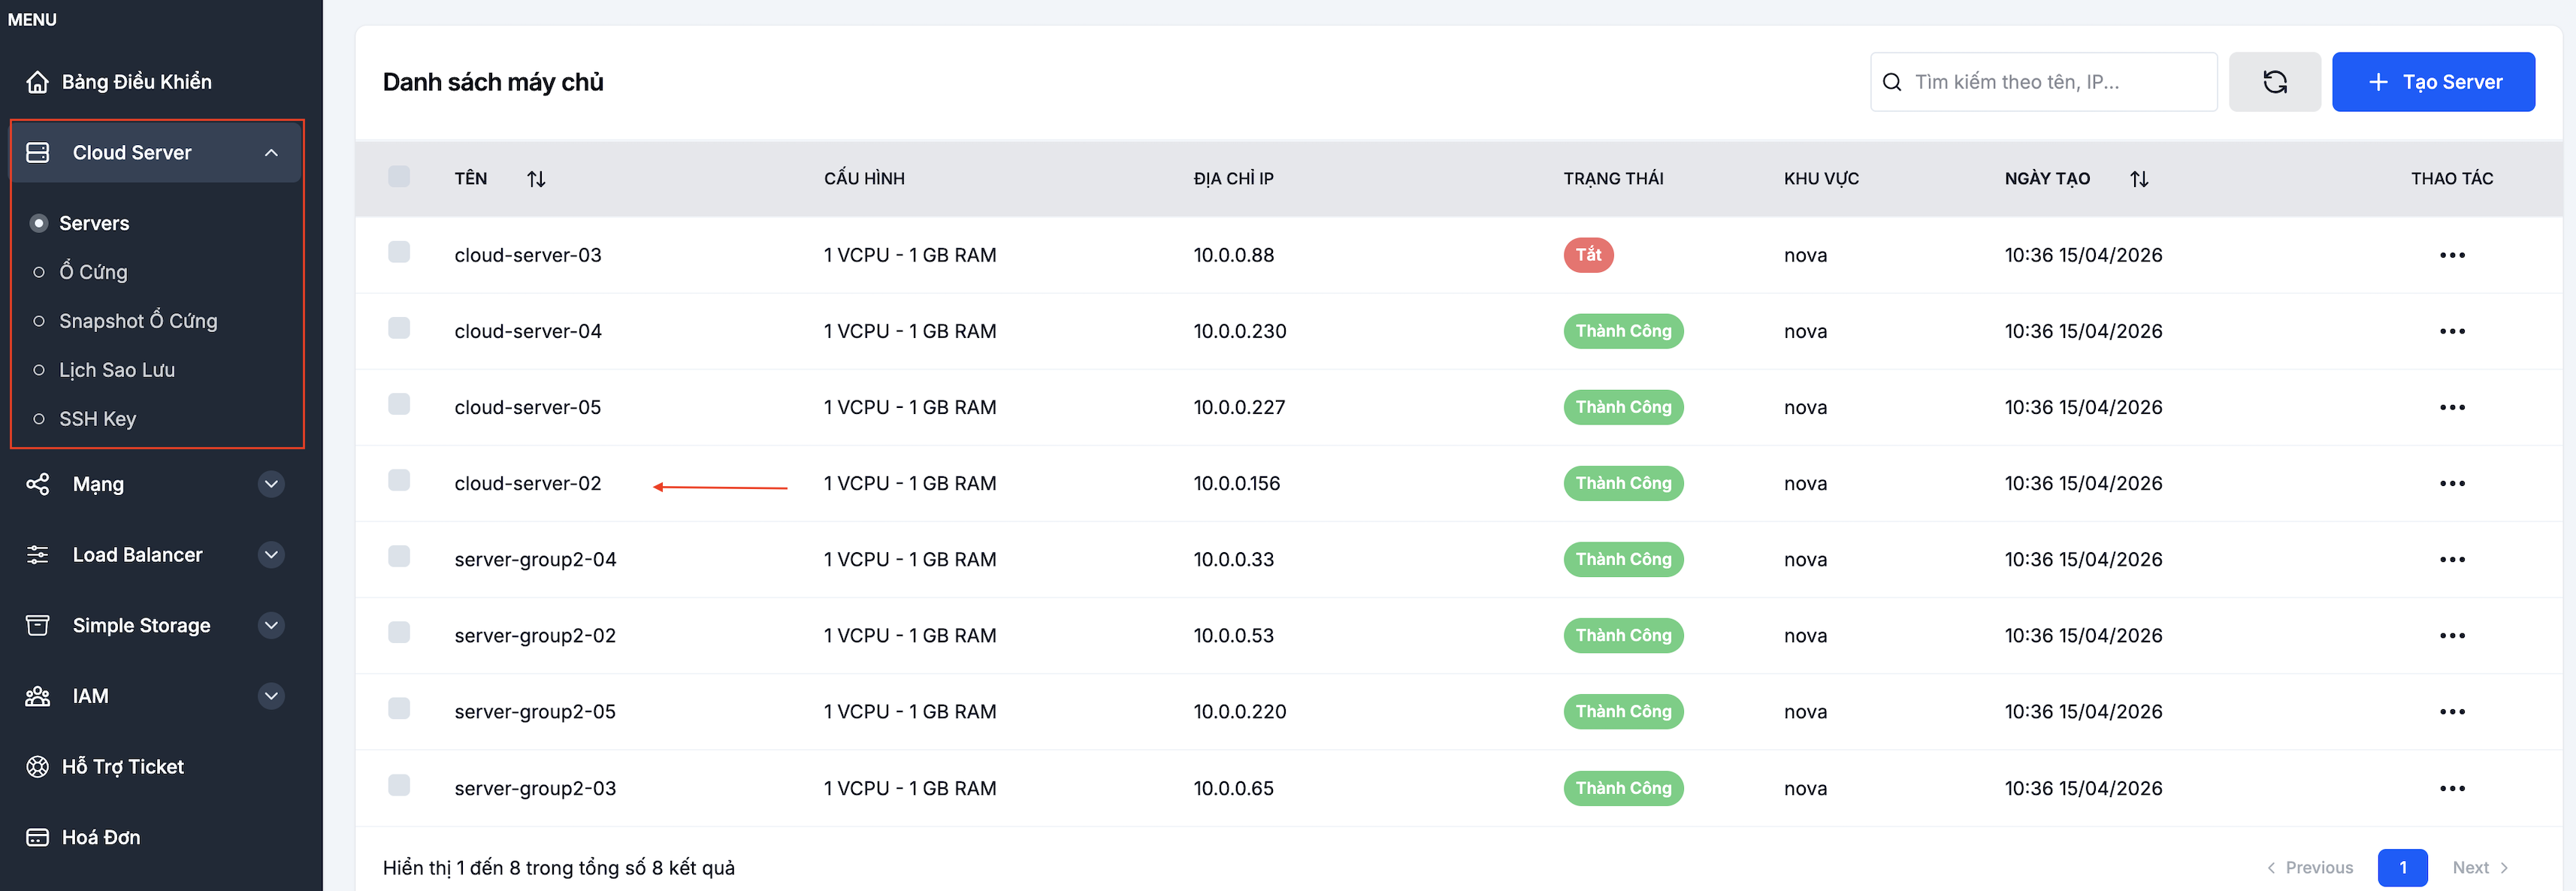
Task: Open actions menu for server-group2-03
Action: pos(2452,788)
